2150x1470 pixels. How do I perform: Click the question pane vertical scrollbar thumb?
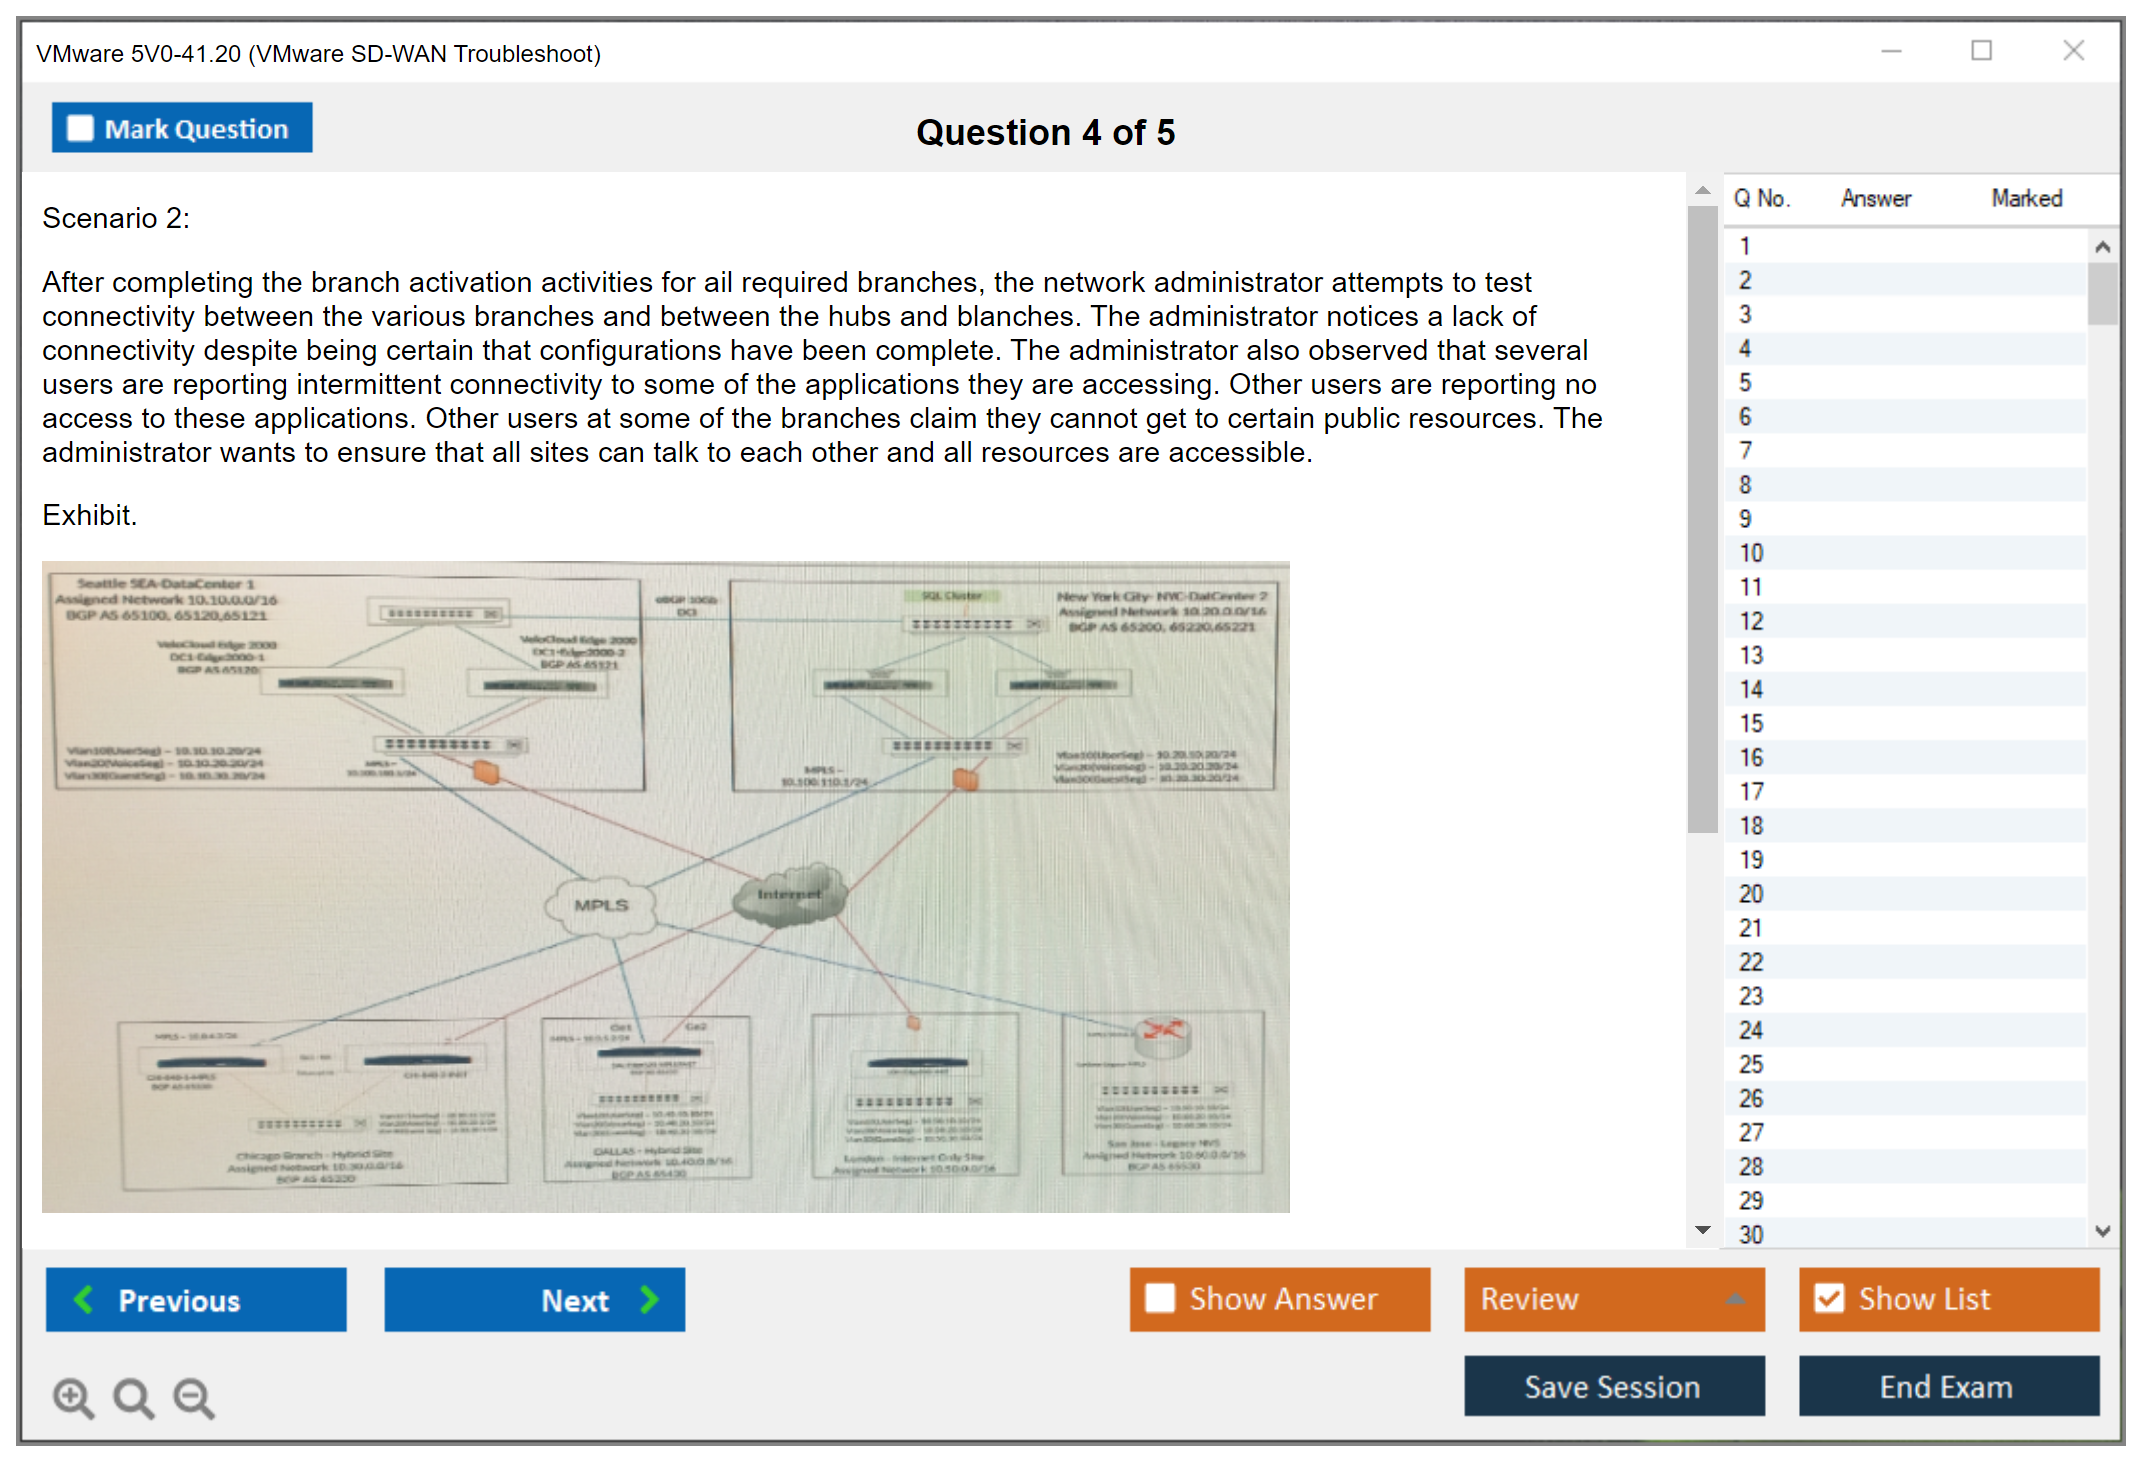pos(1702,520)
